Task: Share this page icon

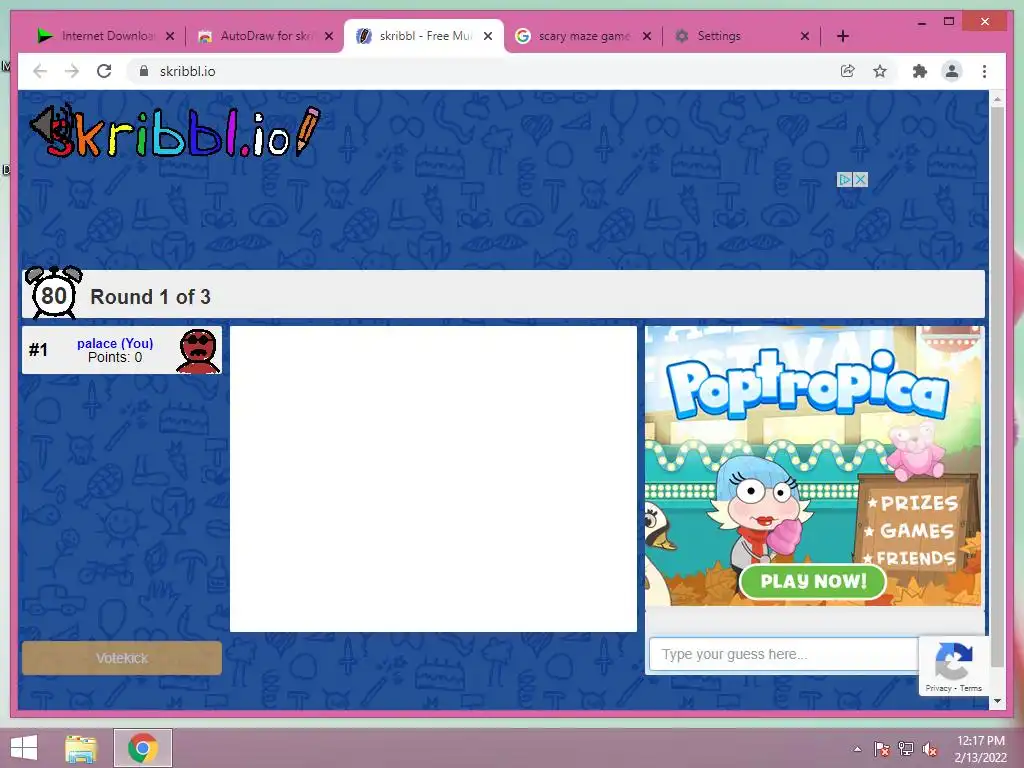Action: tap(848, 71)
